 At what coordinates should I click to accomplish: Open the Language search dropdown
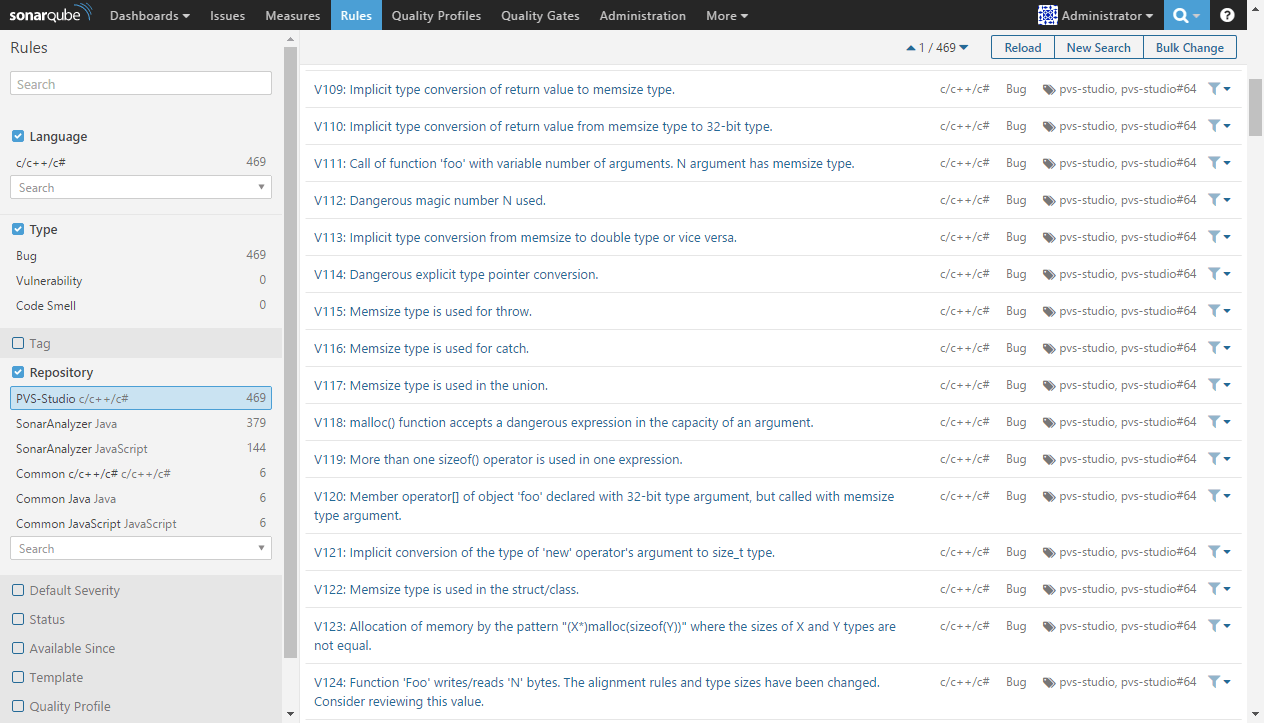[141, 187]
